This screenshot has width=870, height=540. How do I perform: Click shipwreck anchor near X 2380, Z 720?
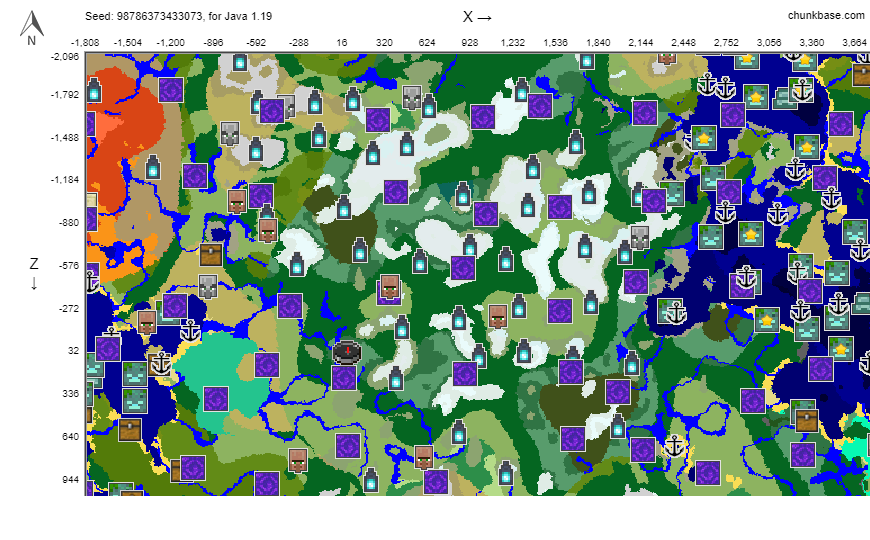click(x=674, y=446)
